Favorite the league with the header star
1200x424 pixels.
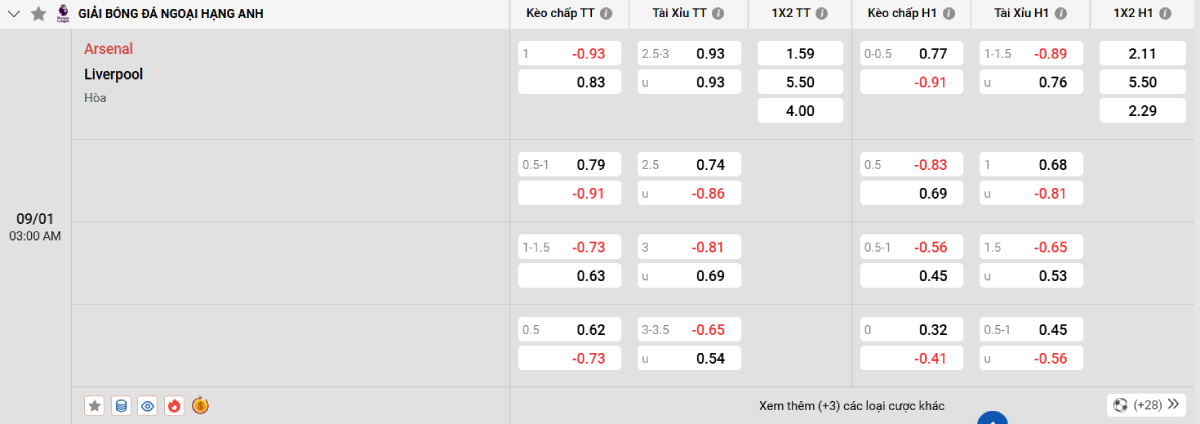[x=38, y=14]
